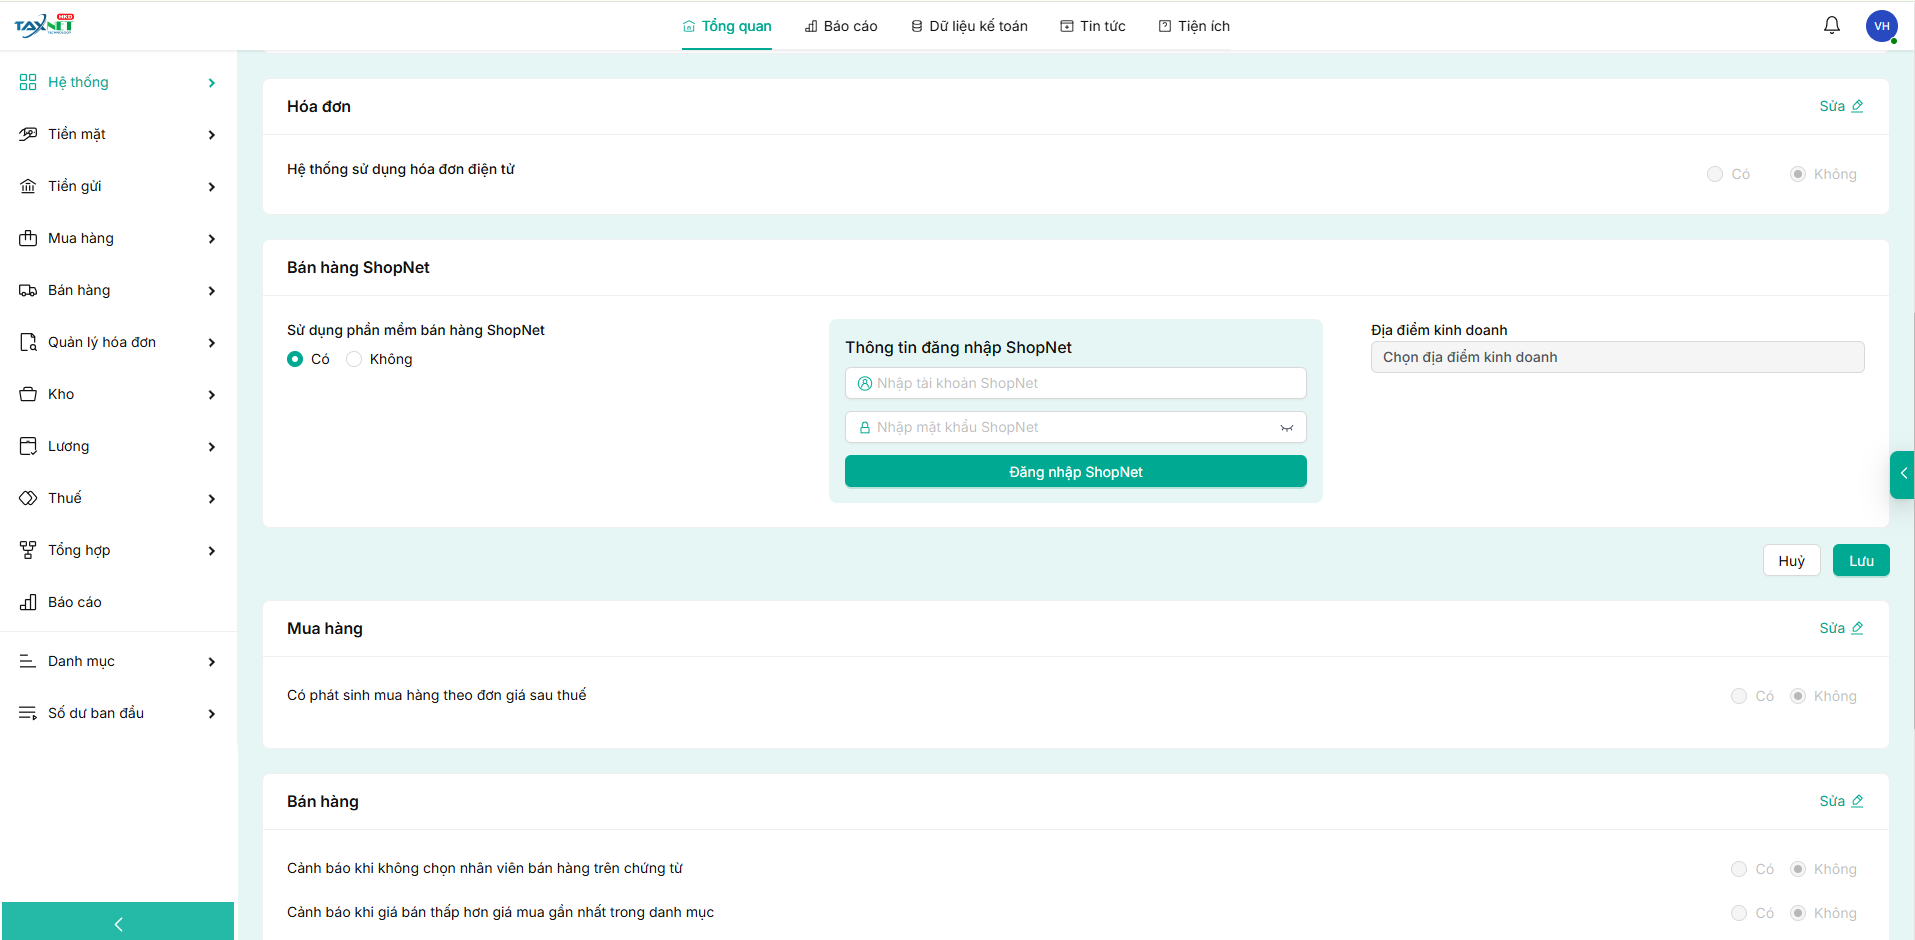Click Sửa text link in Hóa đơn section
1915x940 pixels.
click(1832, 106)
